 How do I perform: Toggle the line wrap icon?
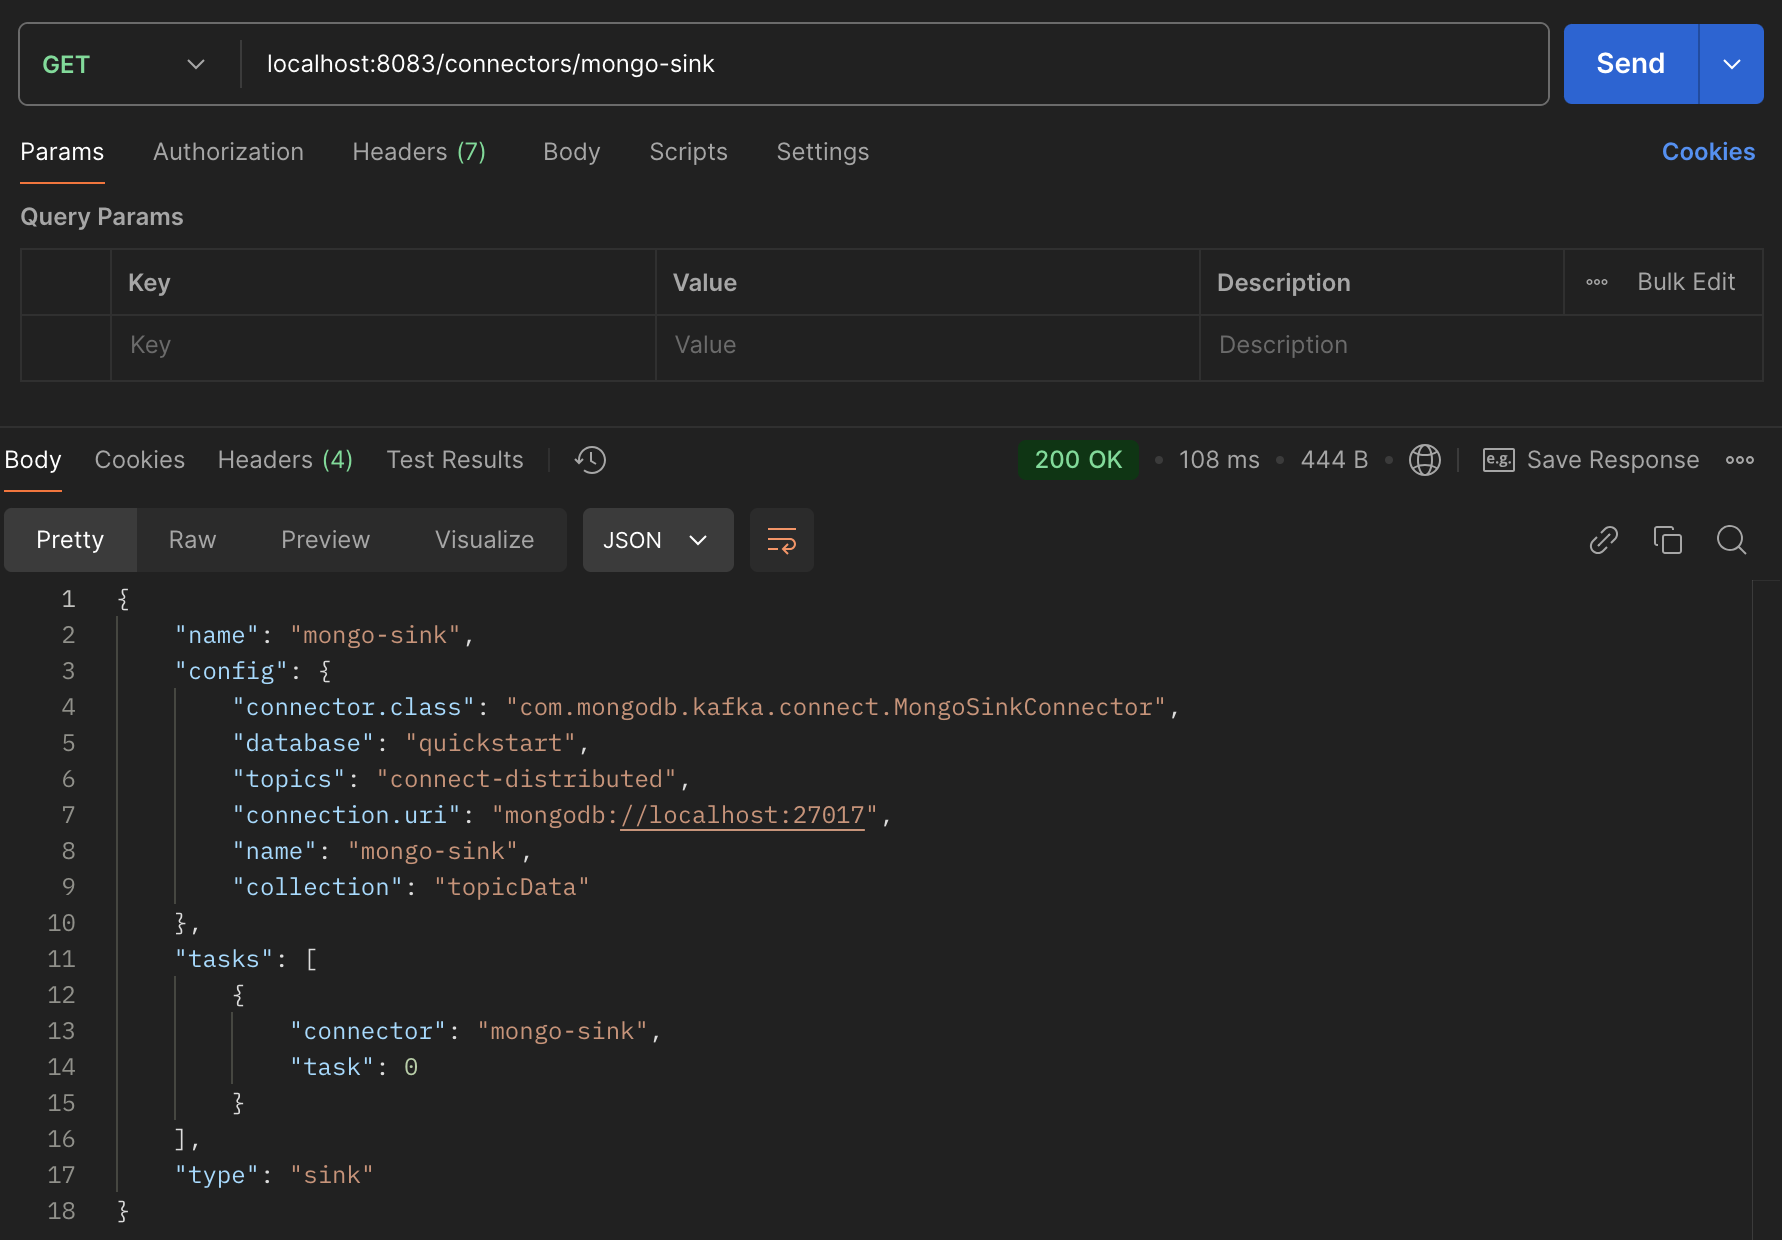pos(782,540)
